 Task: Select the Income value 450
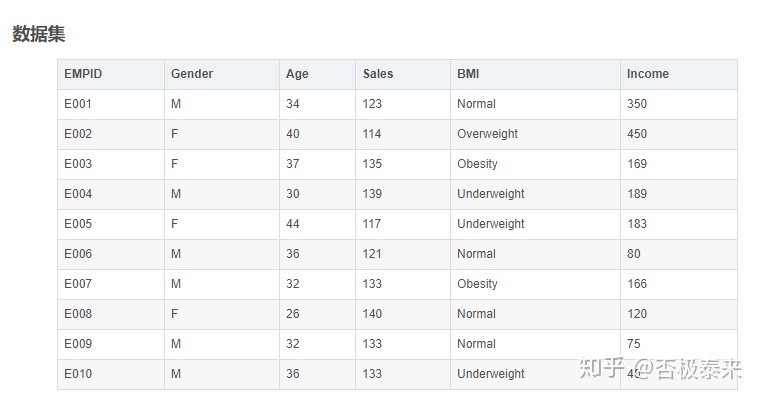637,134
